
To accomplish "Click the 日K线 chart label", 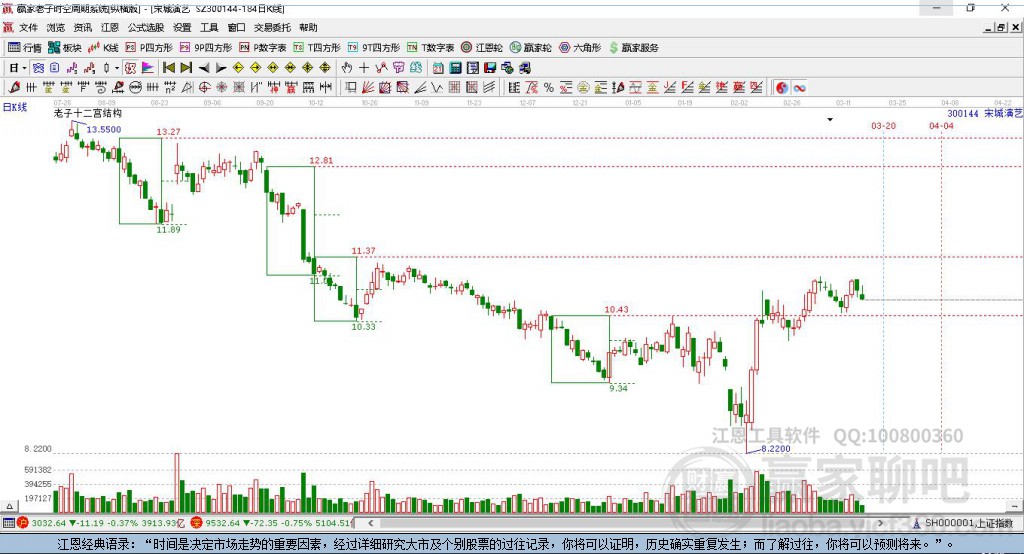I will click(15, 106).
